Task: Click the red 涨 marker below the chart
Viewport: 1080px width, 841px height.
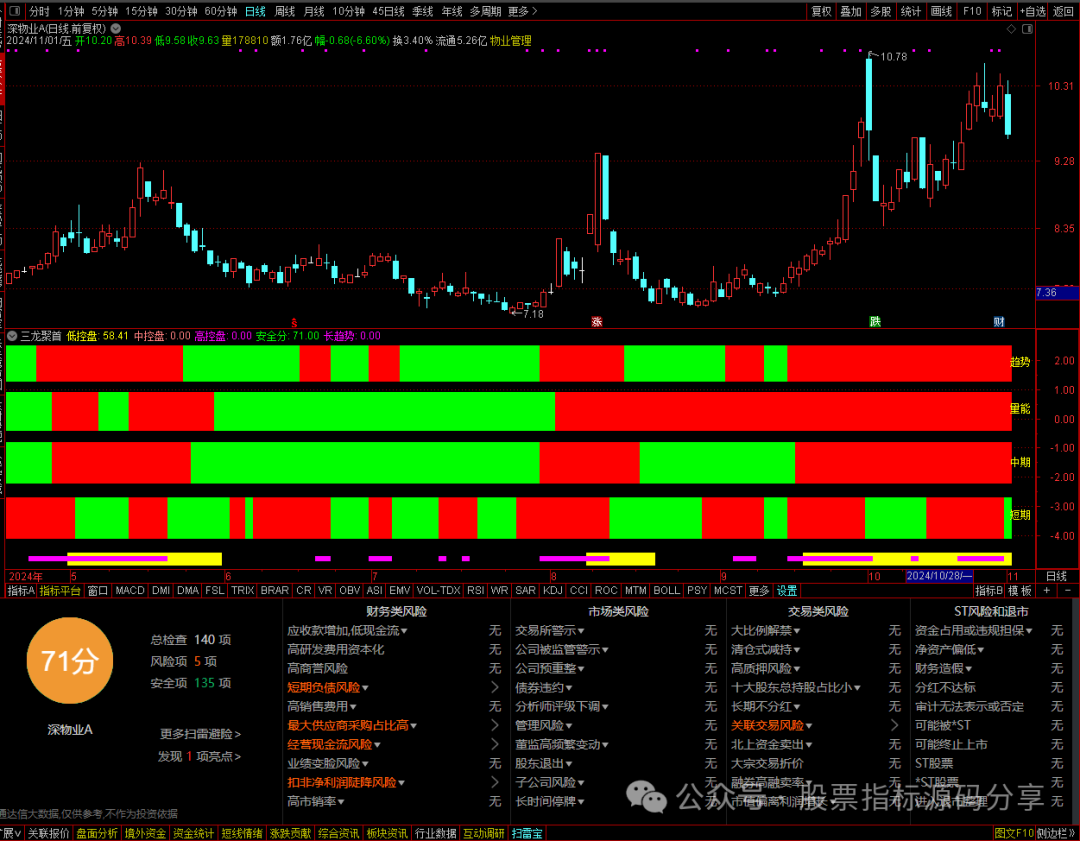Action: (596, 322)
